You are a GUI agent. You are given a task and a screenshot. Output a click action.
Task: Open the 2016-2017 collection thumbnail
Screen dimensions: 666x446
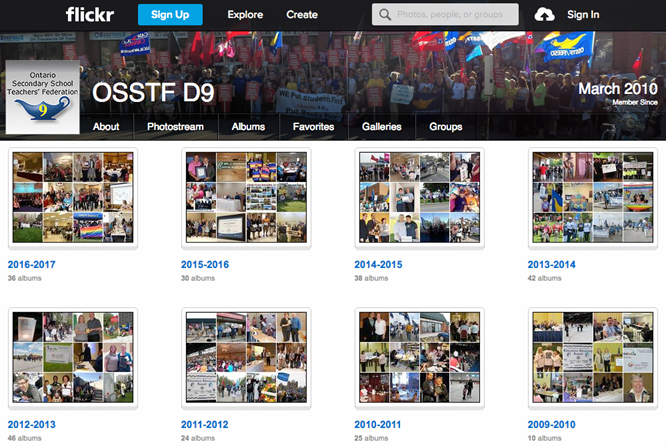tap(73, 198)
